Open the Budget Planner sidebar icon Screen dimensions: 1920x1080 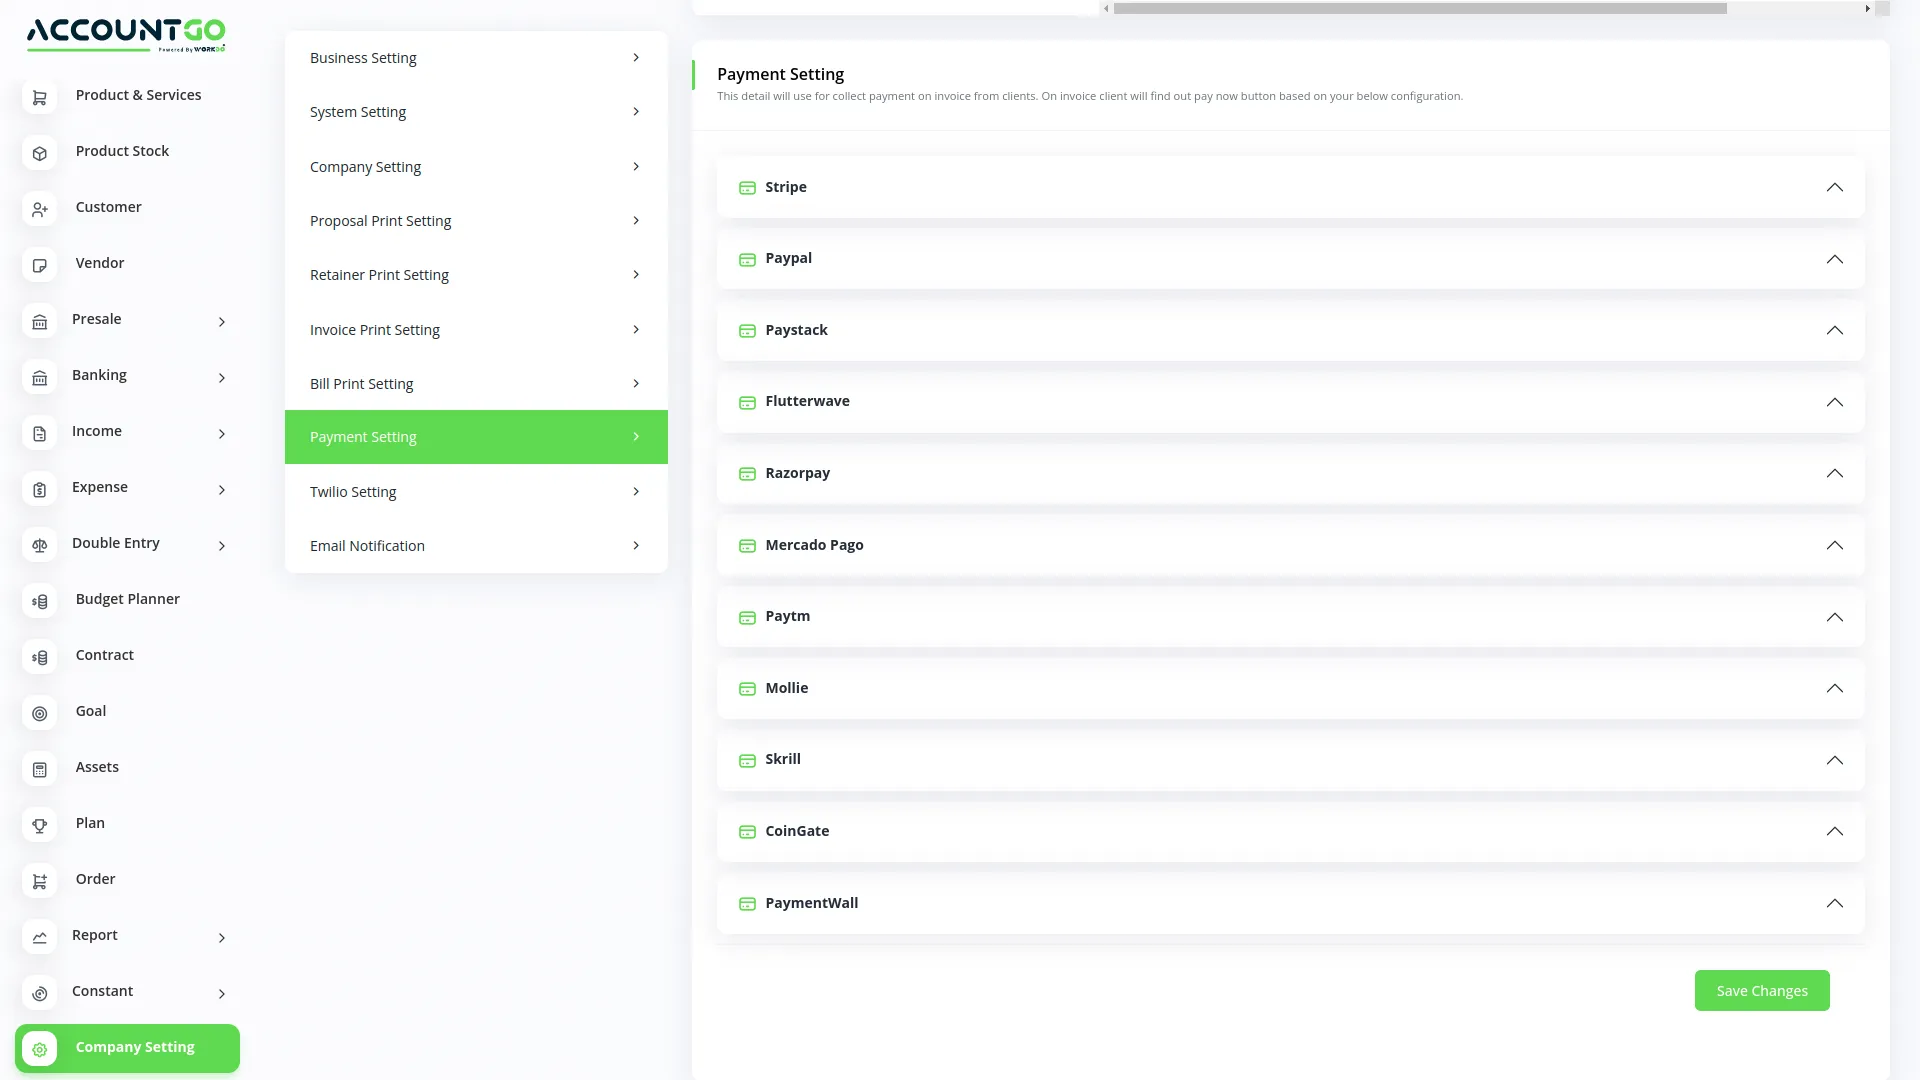click(39, 601)
